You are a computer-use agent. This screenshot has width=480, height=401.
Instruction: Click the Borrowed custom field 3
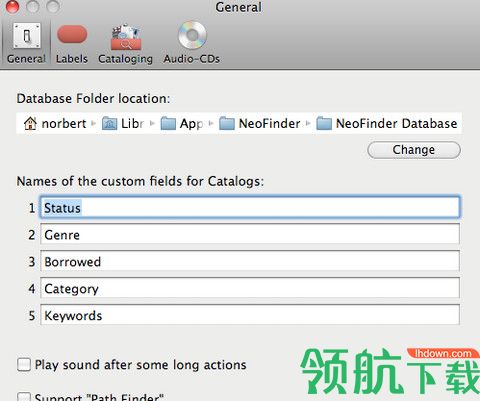[x=250, y=261]
